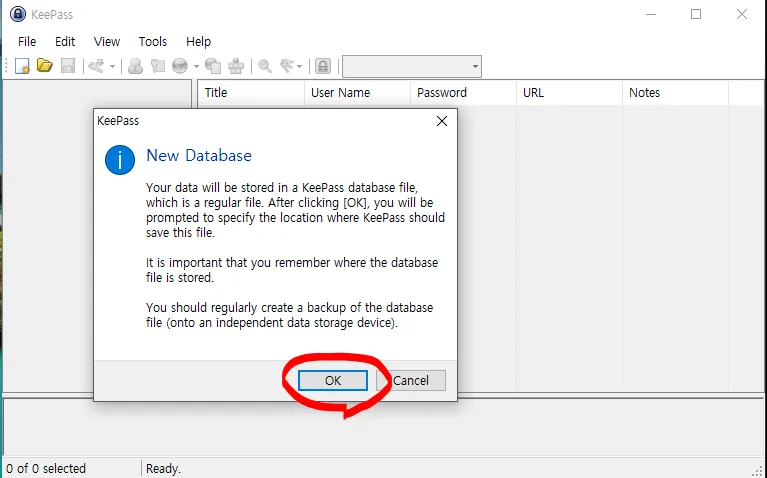Viewport: 767px width, 478px height.
Task: Maximize the KeePass main window
Action: [x=696, y=14]
